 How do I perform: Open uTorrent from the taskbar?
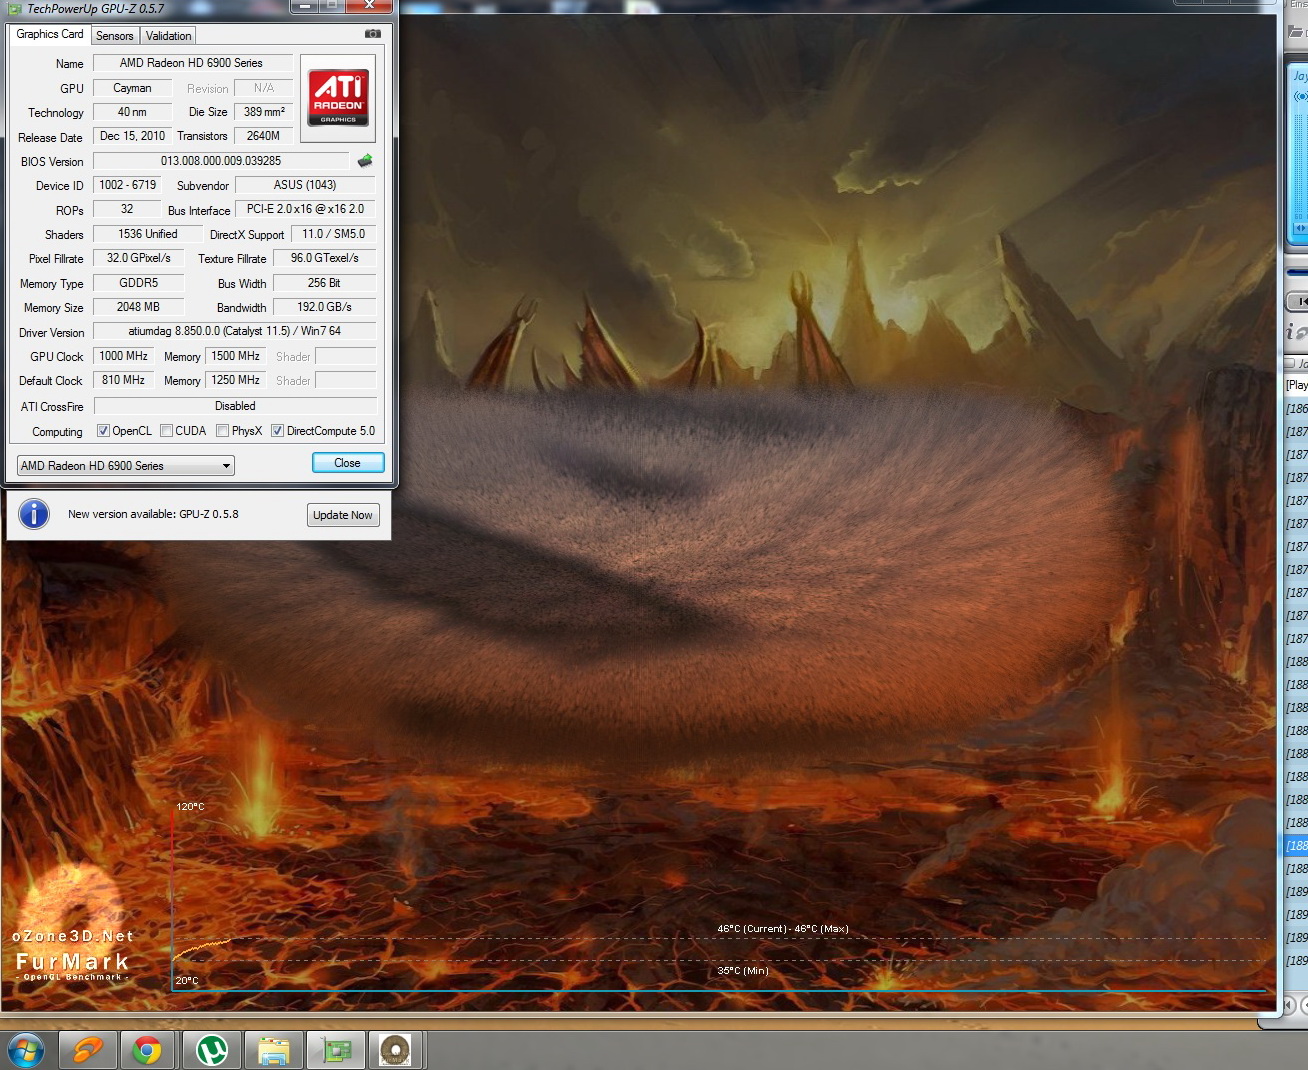[211, 1051]
